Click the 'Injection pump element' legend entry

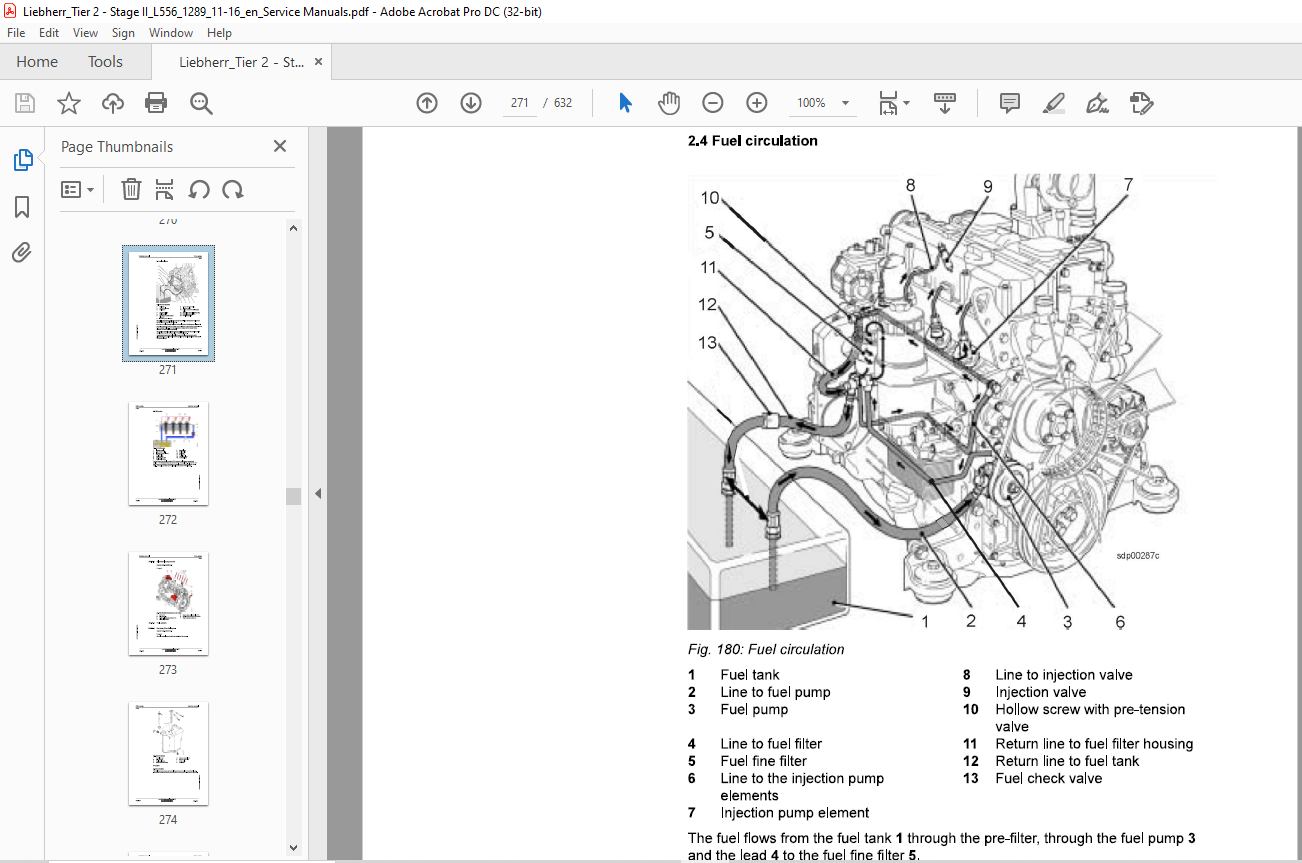click(x=794, y=813)
